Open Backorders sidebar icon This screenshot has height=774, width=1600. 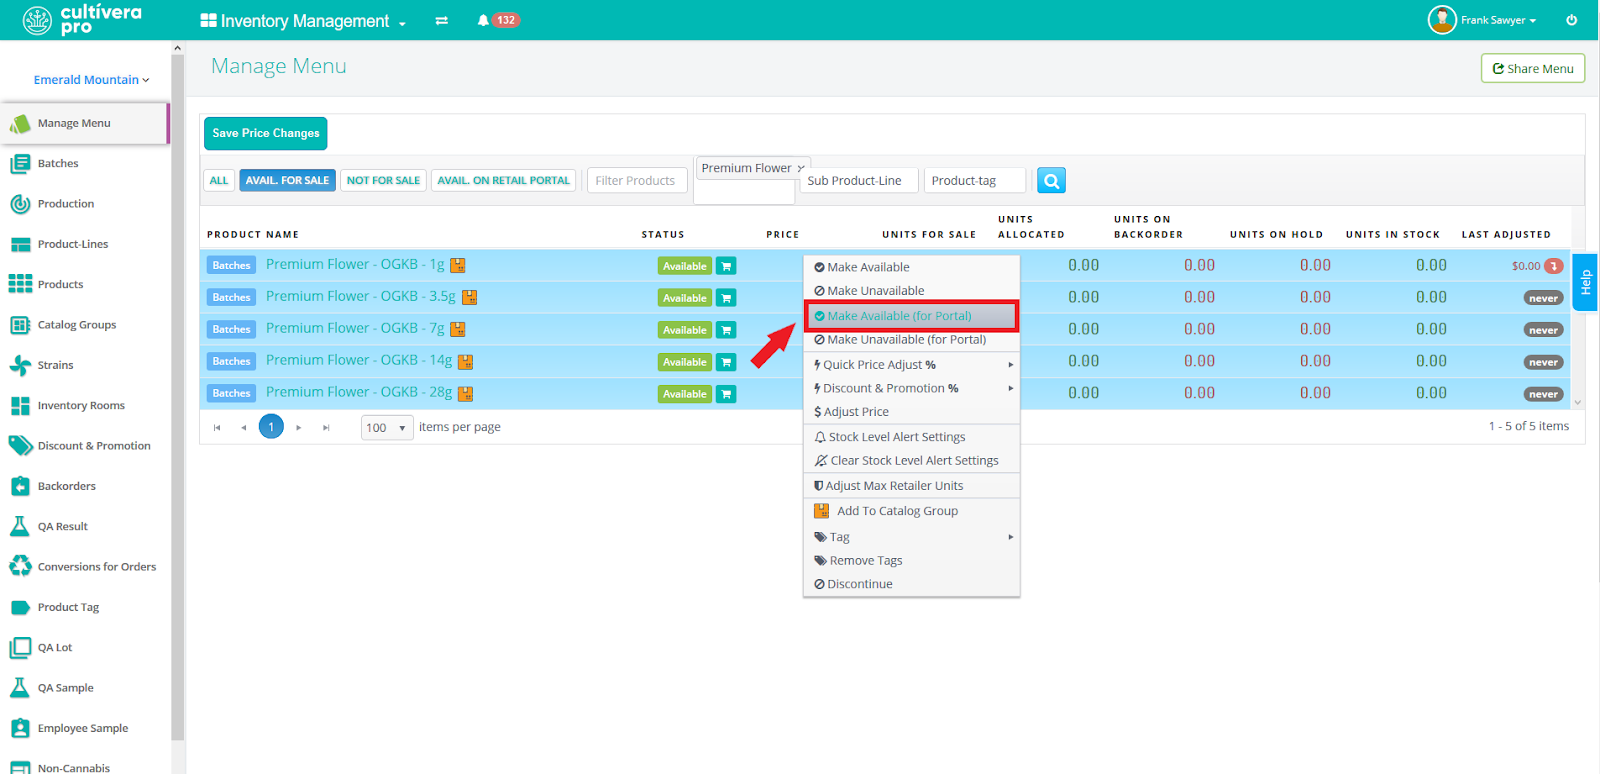[x=19, y=486]
